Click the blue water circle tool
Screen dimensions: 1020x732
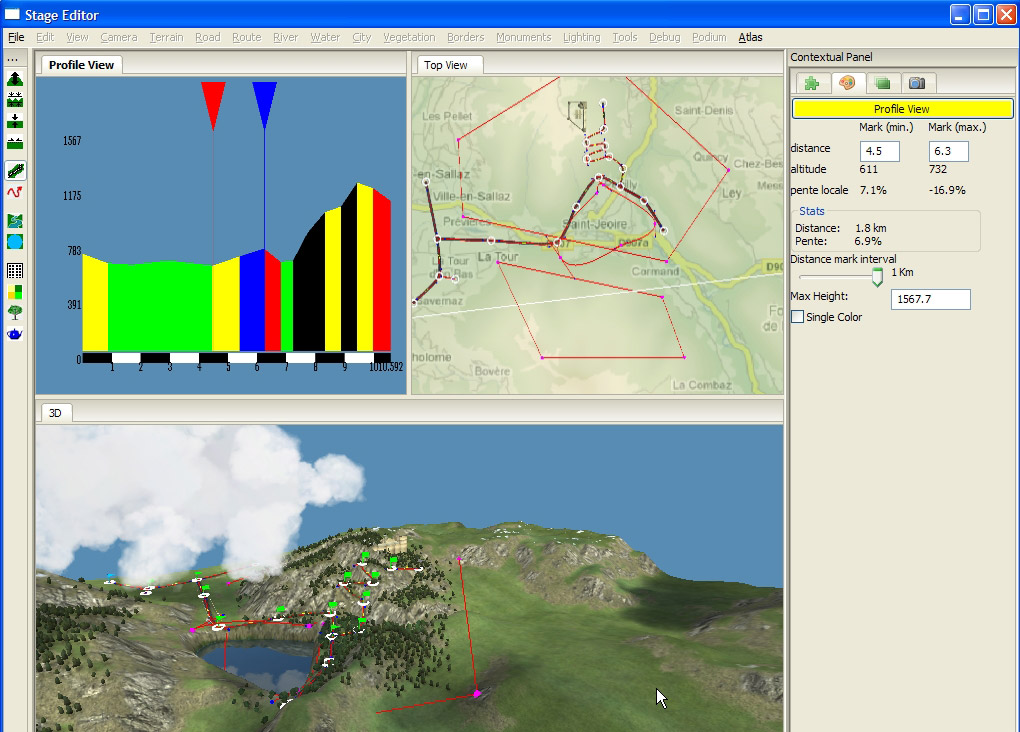tap(15, 242)
